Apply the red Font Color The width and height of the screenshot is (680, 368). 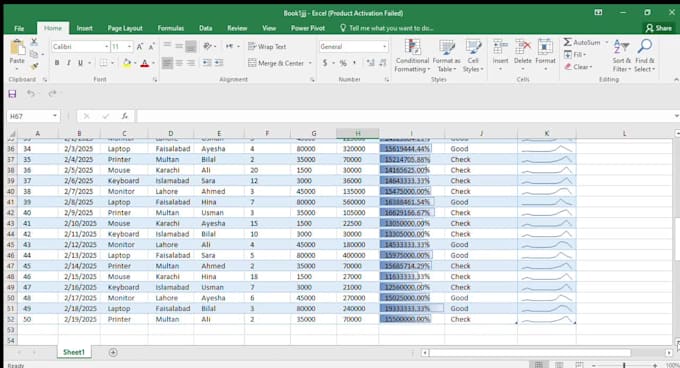point(145,63)
